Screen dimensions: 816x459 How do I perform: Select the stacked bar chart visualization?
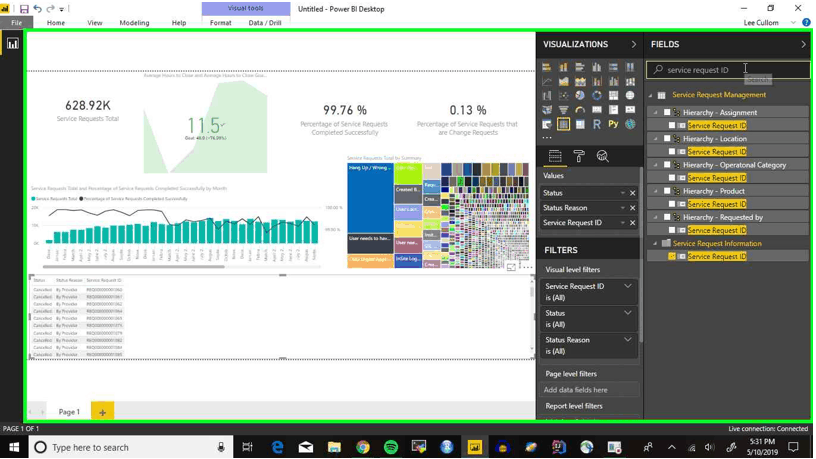pos(546,67)
